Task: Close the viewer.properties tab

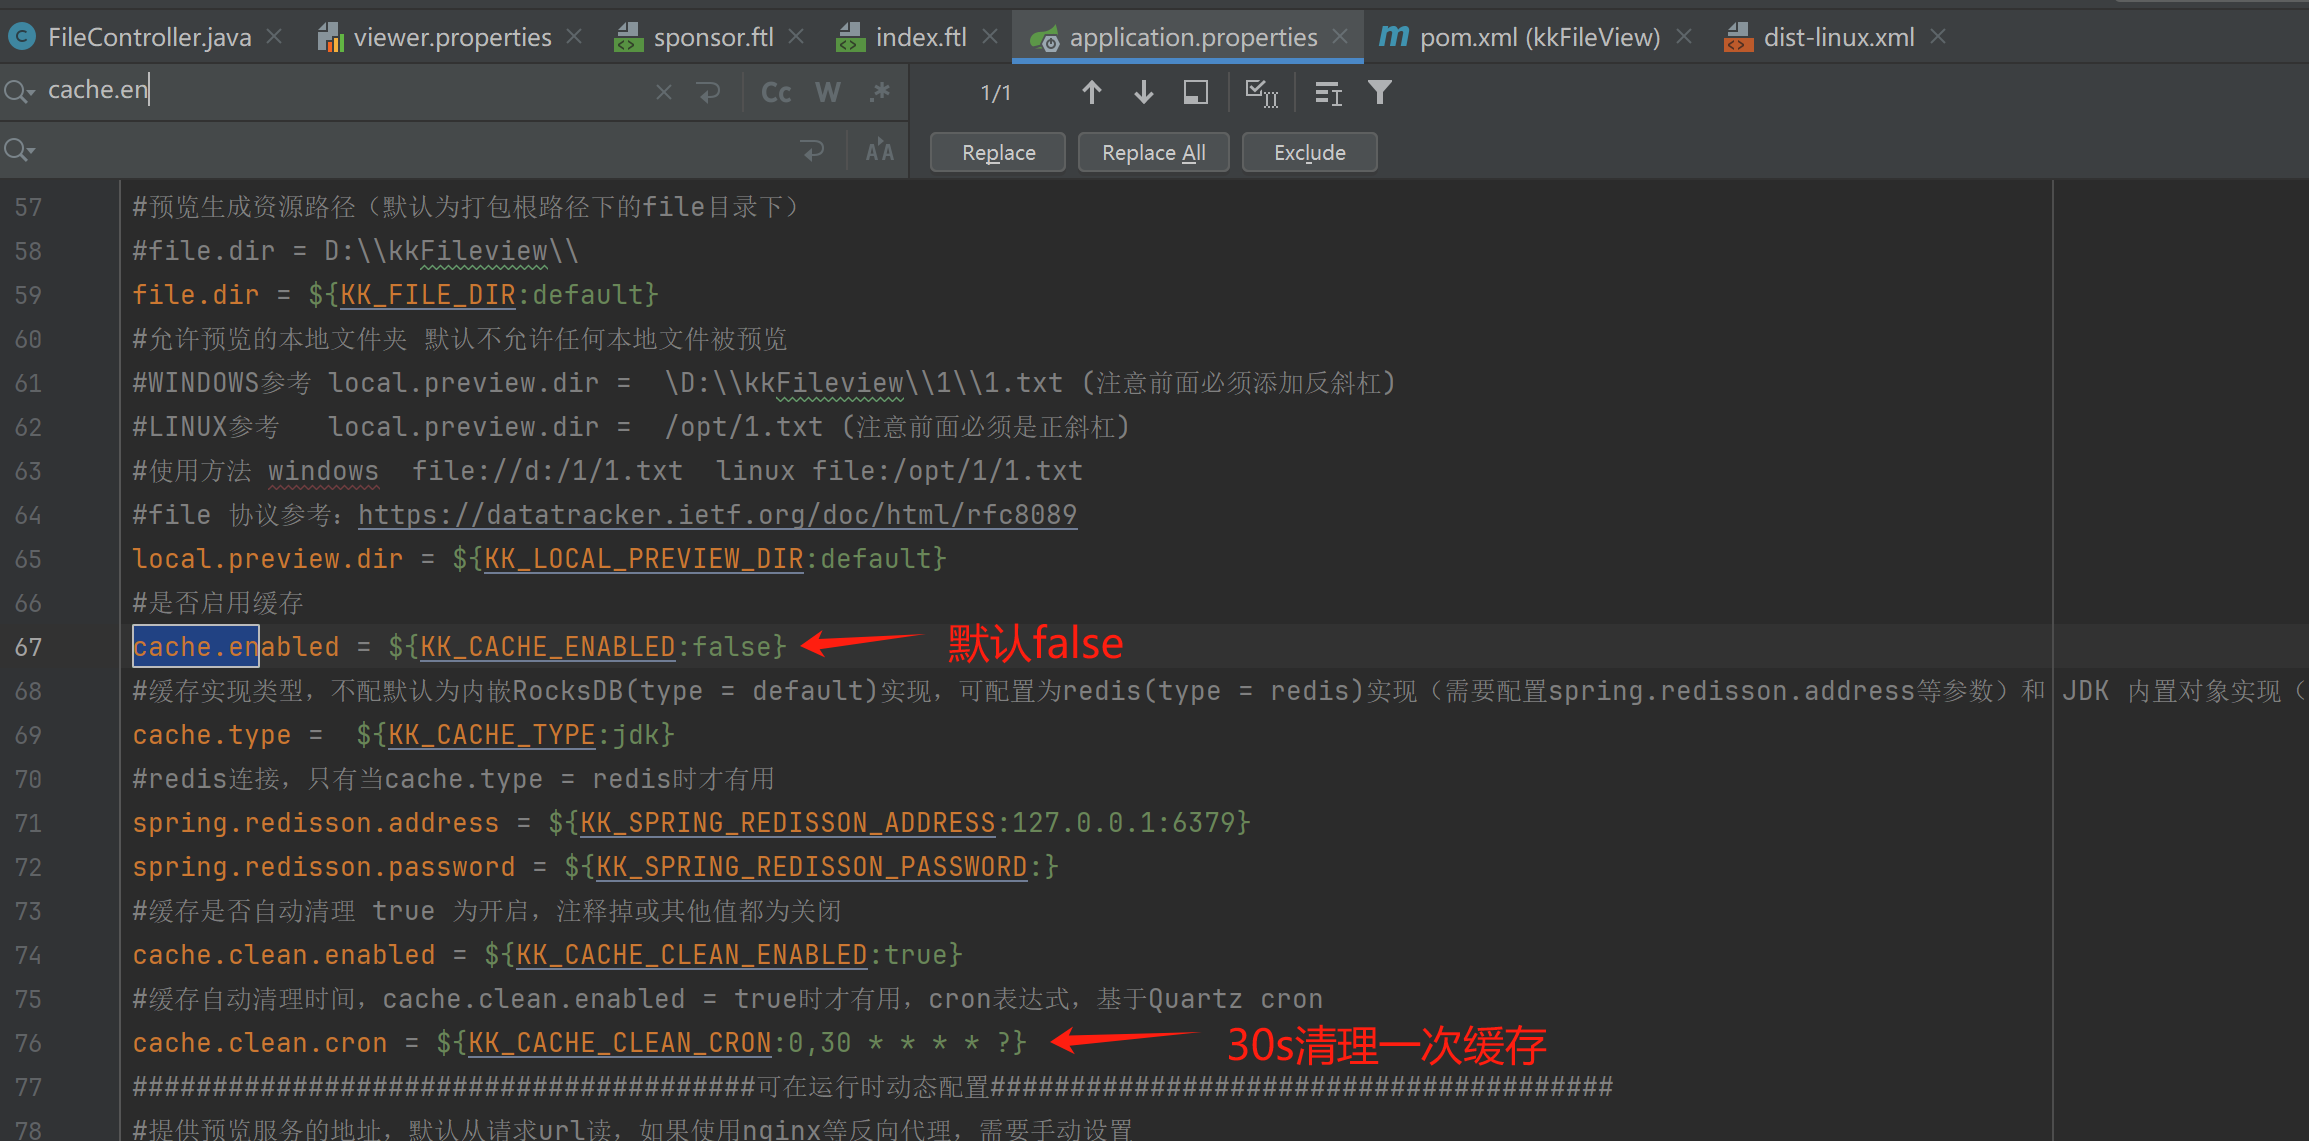Action: point(574,37)
